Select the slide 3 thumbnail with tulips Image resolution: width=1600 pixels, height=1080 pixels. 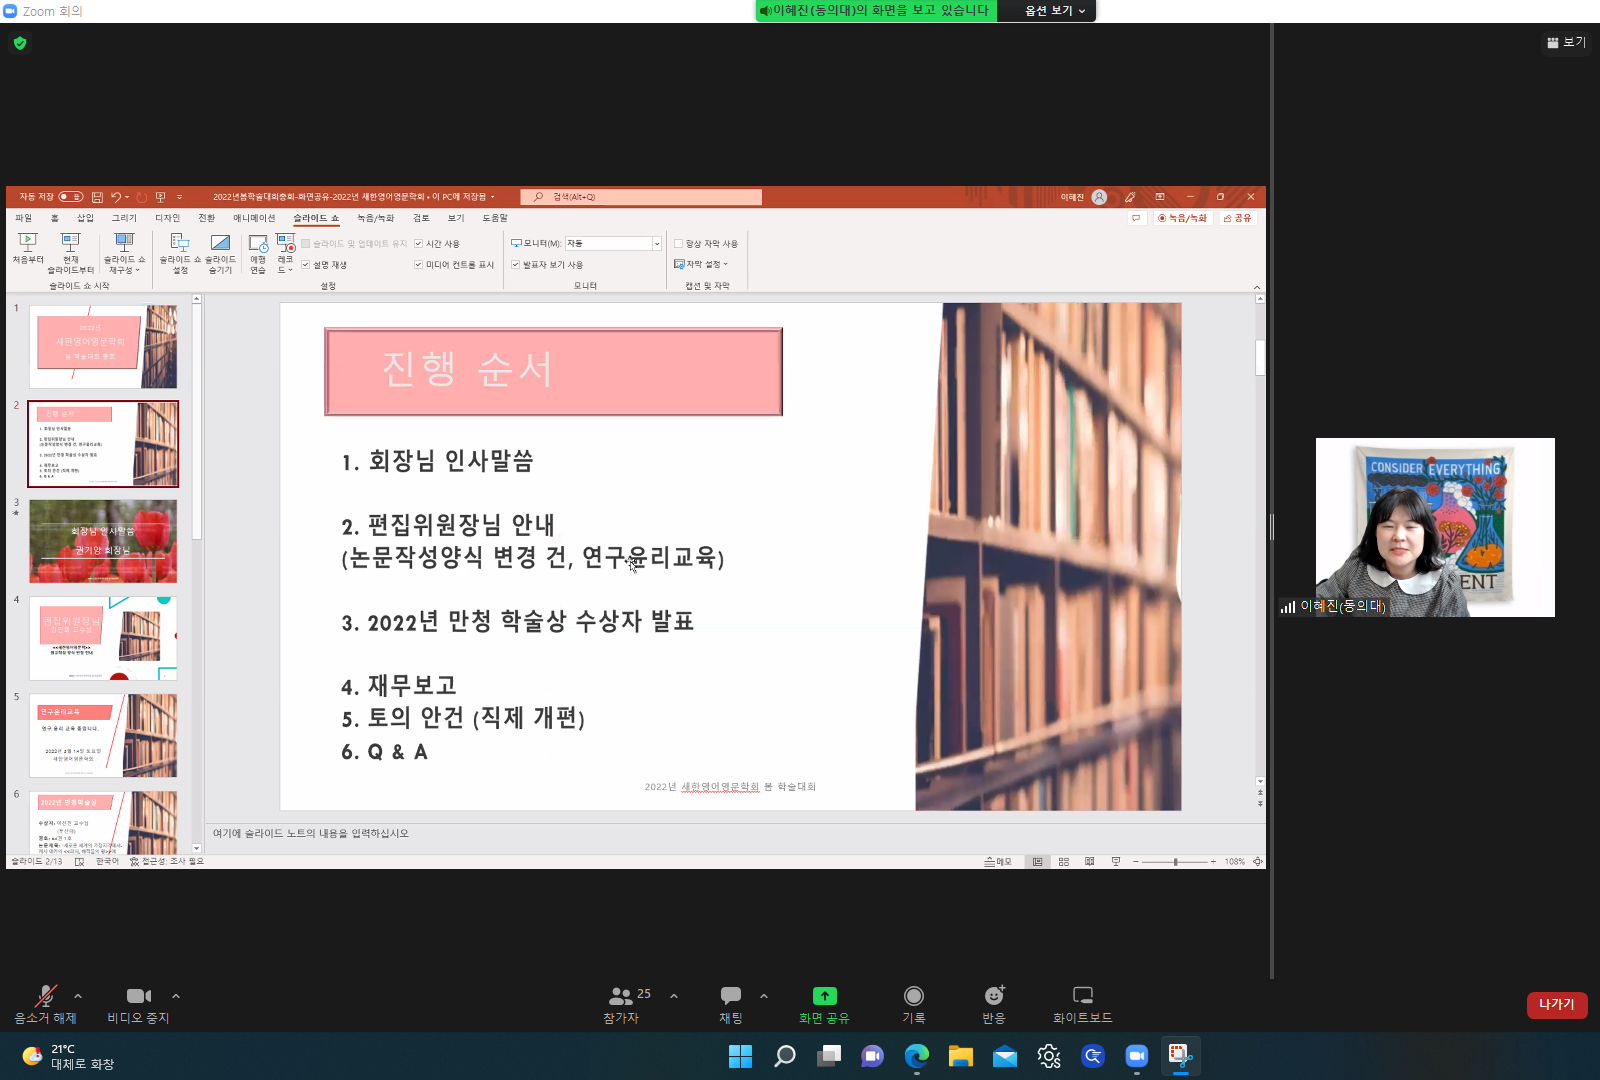pyautogui.click(x=103, y=541)
